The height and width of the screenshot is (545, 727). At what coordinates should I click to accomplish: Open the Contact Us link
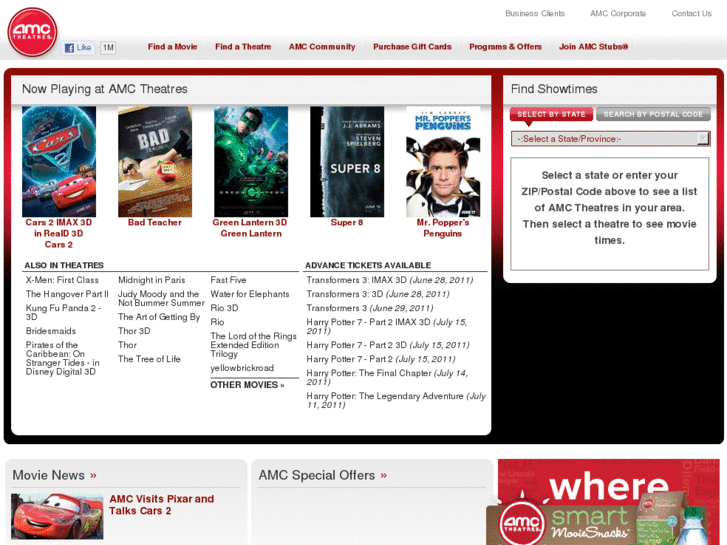691,13
